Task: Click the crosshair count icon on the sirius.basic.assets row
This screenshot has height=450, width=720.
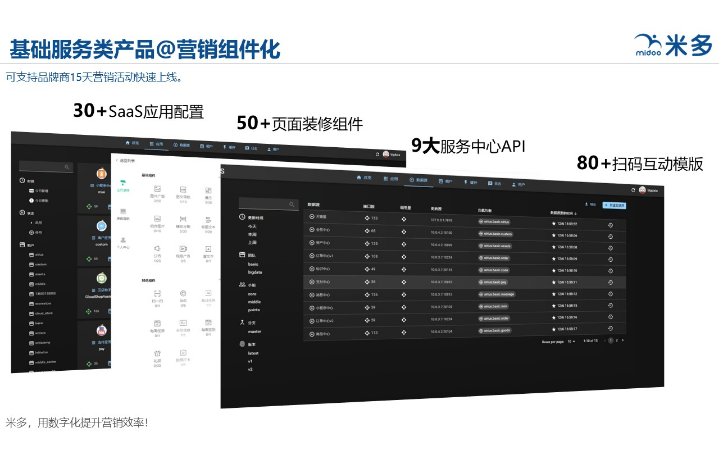Action: 367,243
